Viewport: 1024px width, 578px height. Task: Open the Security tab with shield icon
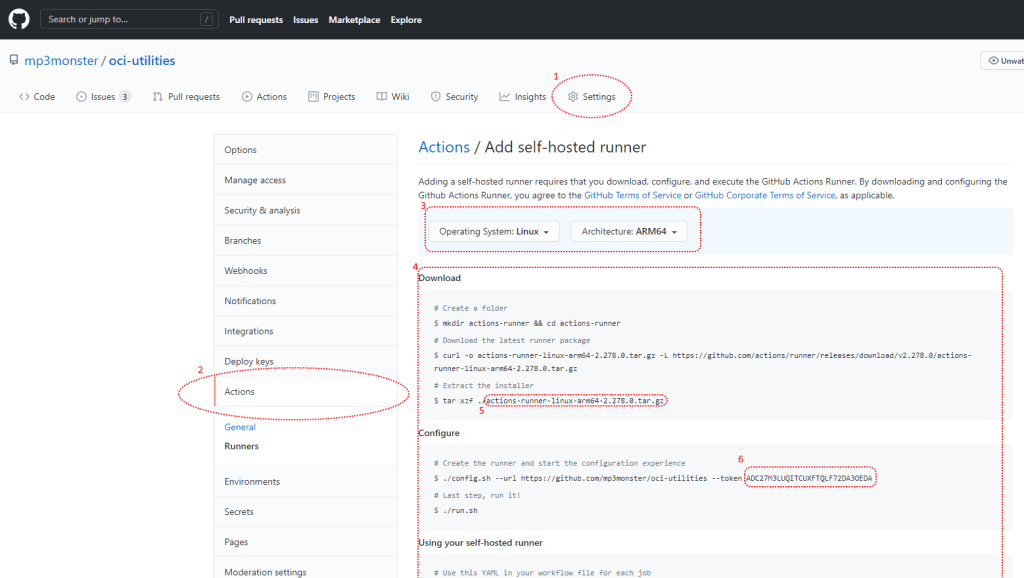click(454, 97)
